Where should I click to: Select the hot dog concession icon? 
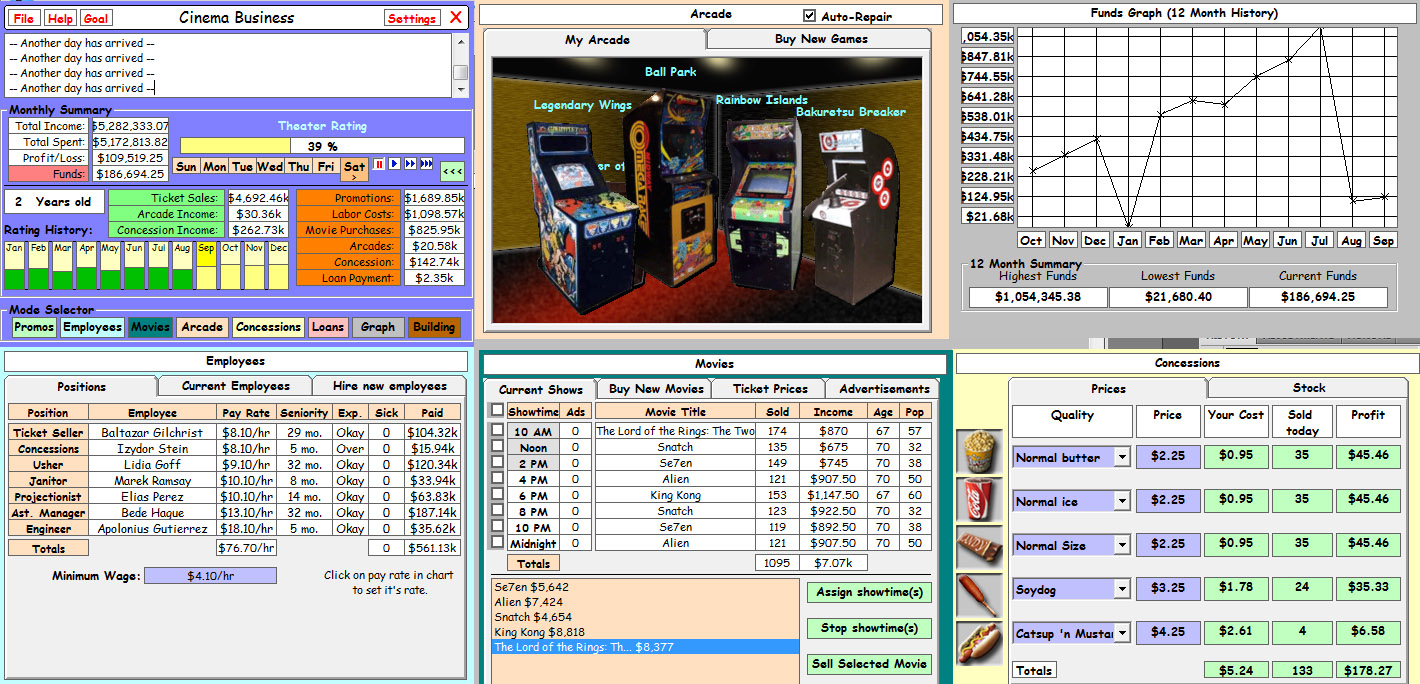(x=977, y=643)
